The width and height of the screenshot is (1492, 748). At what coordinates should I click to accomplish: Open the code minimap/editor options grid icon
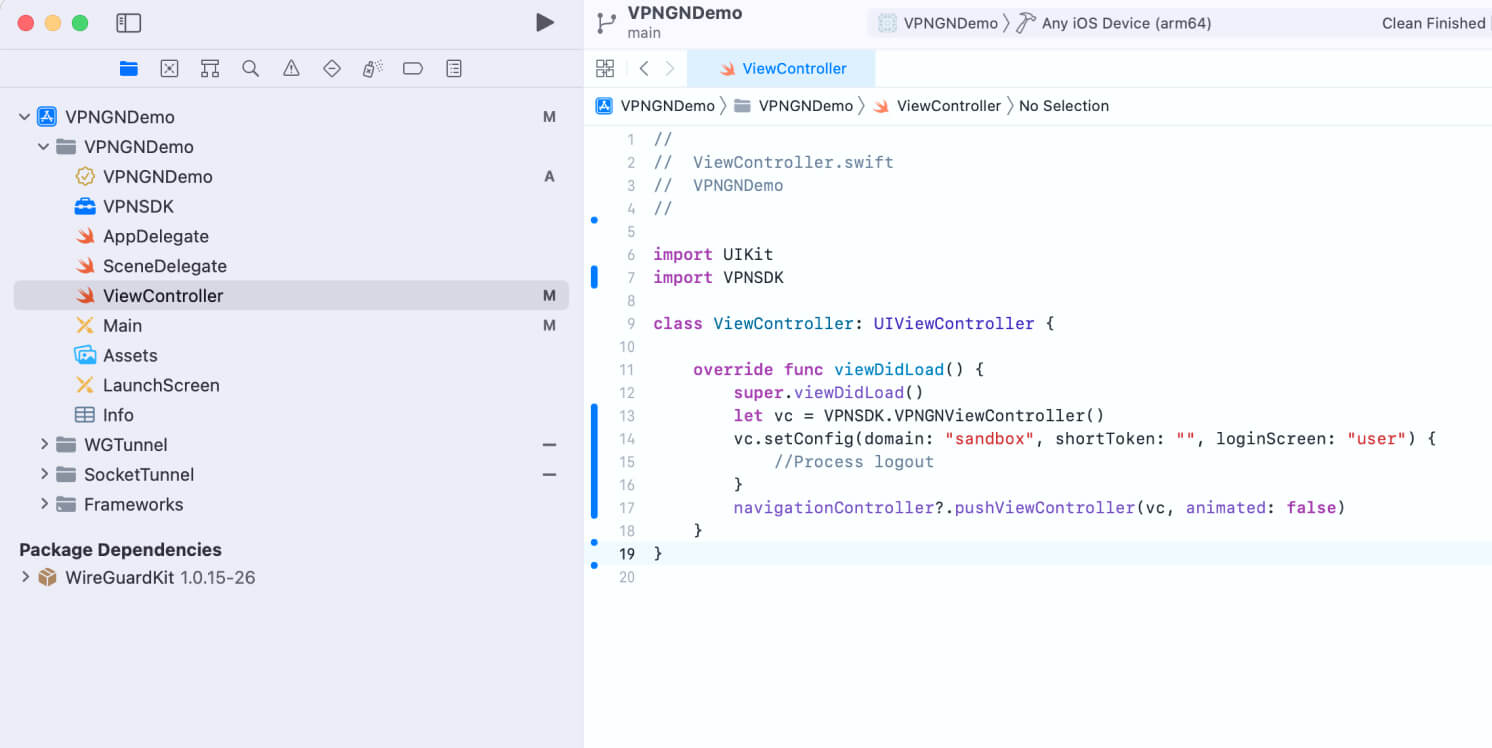[605, 68]
